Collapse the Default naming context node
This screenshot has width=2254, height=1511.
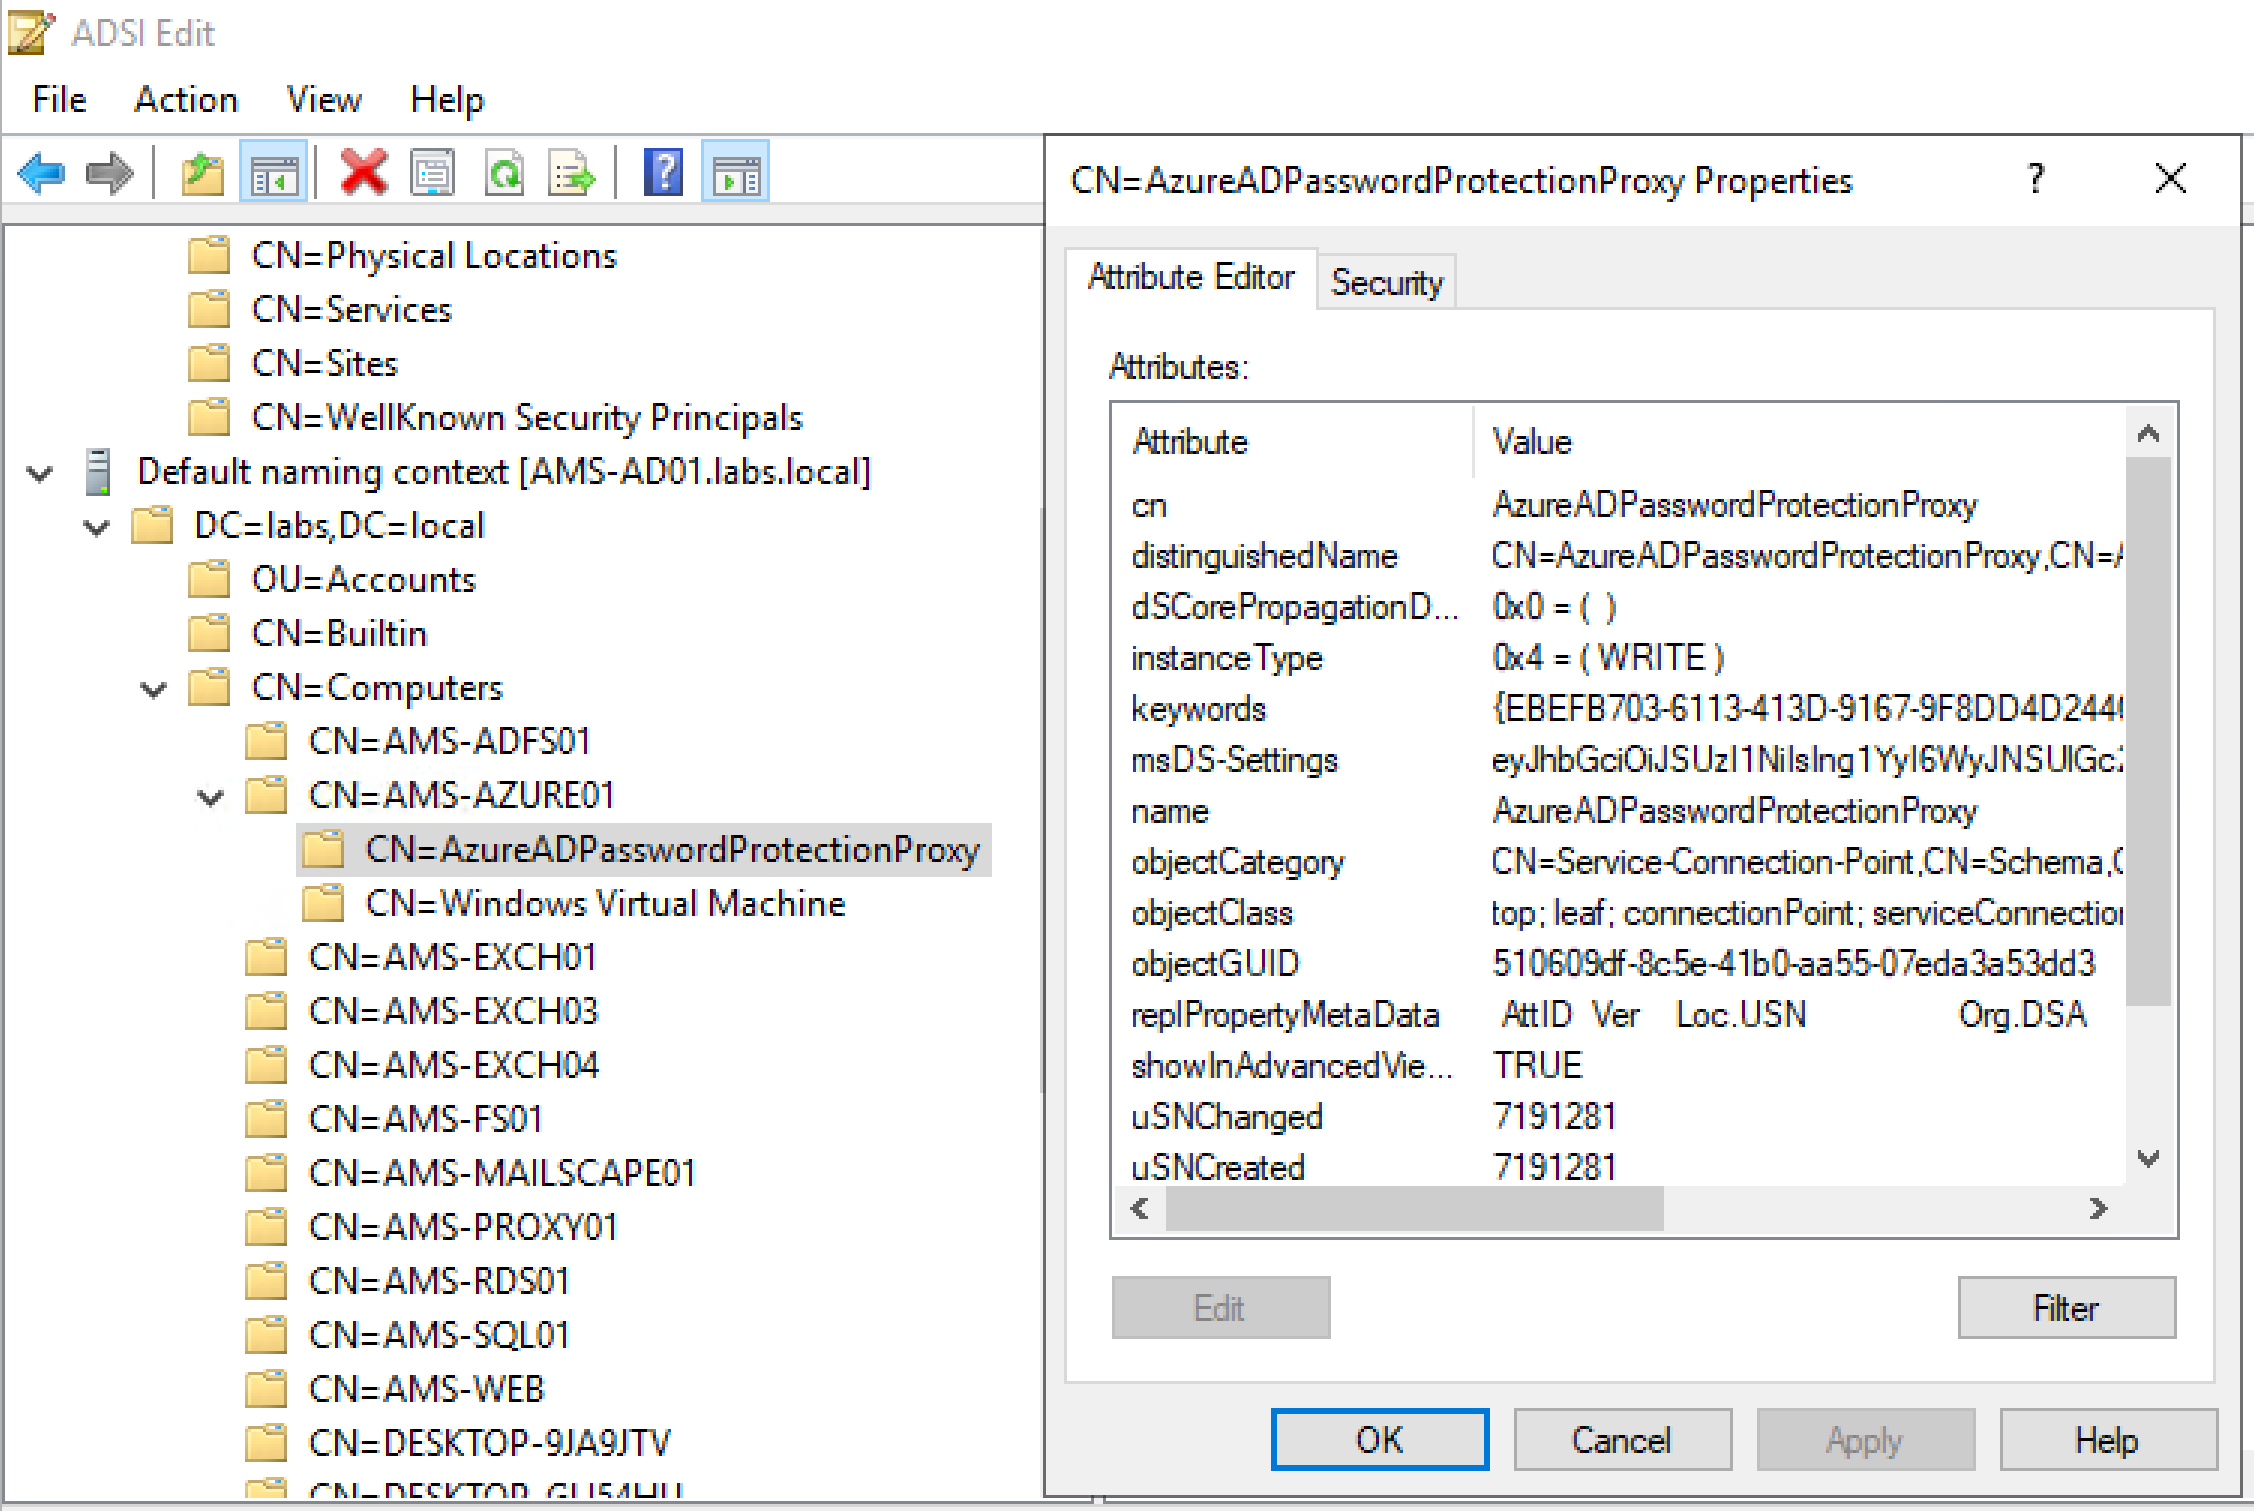click(x=38, y=472)
